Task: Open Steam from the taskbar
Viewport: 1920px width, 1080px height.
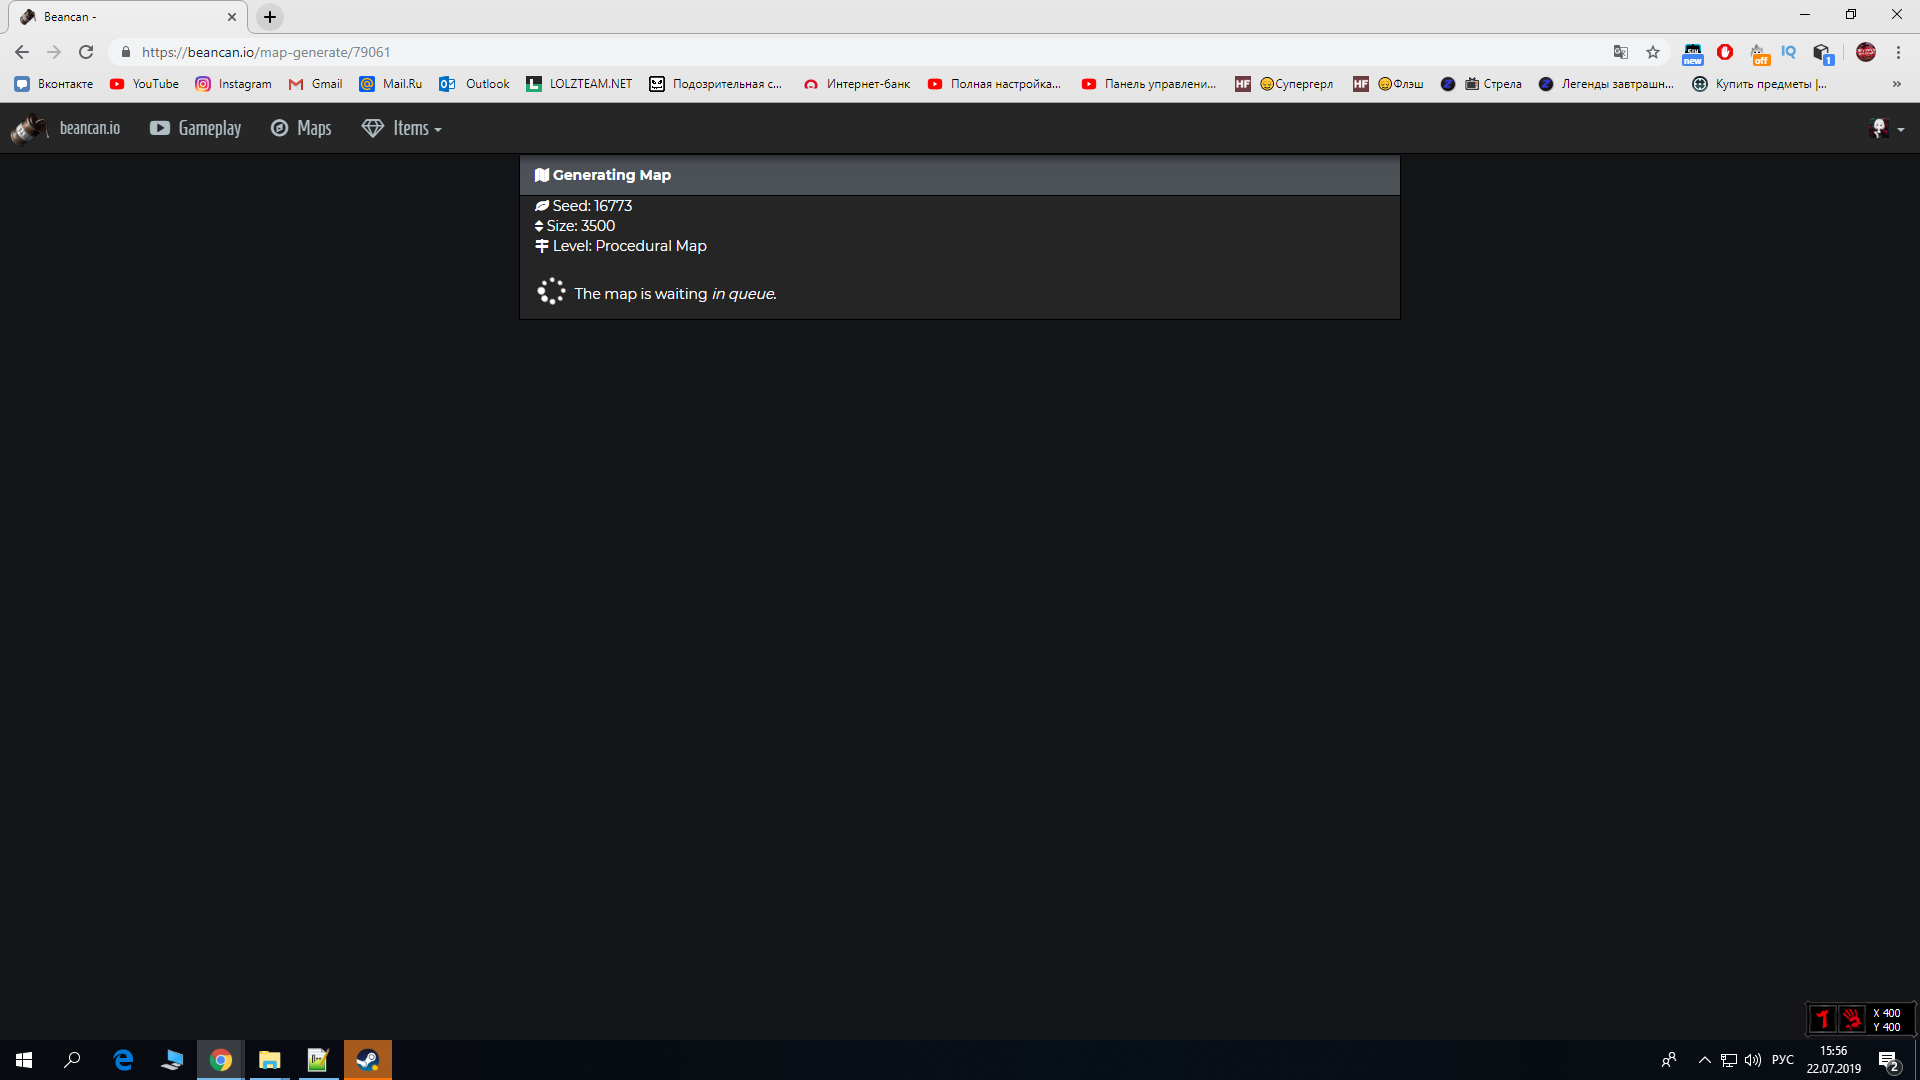Action: pyautogui.click(x=367, y=1060)
